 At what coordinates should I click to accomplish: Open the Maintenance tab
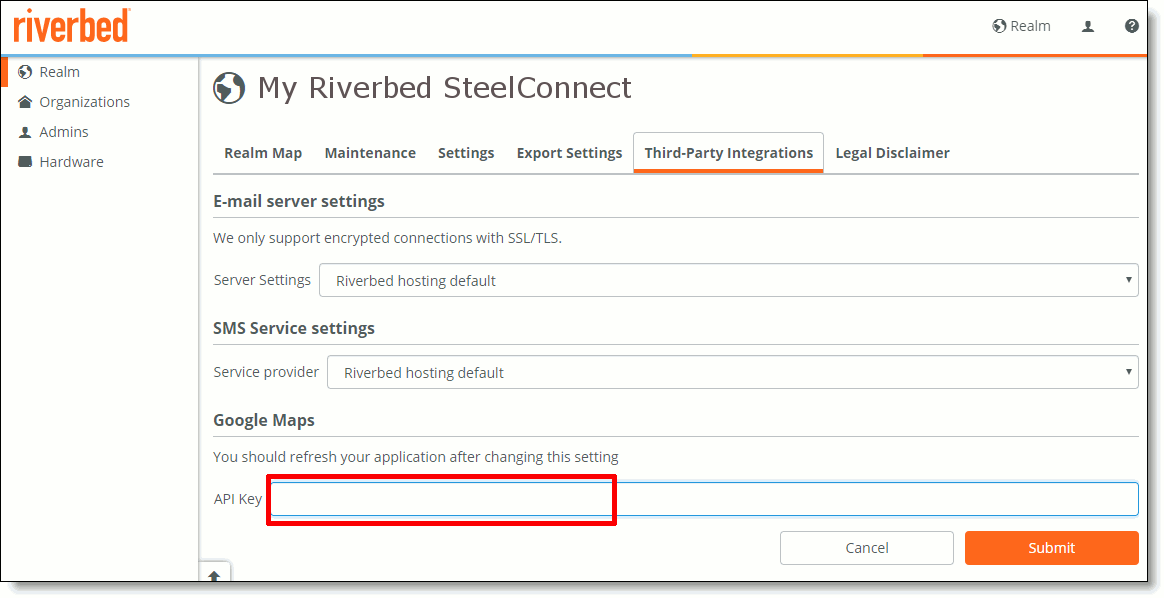(370, 153)
